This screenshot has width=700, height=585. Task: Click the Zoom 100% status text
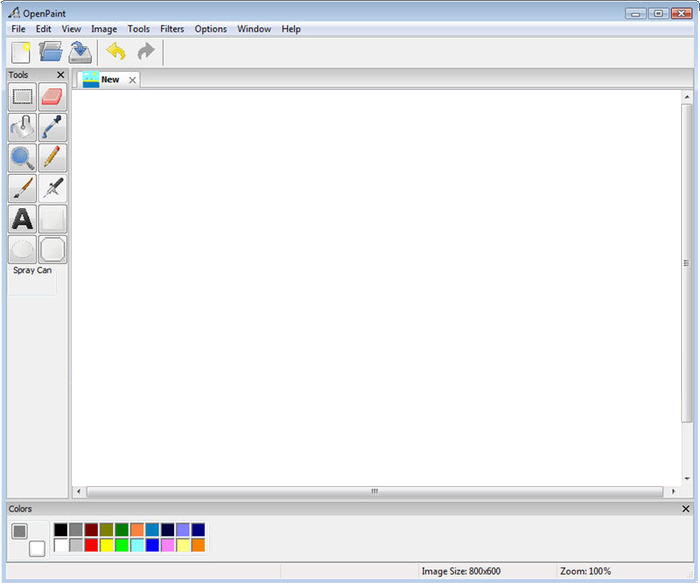click(585, 571)
